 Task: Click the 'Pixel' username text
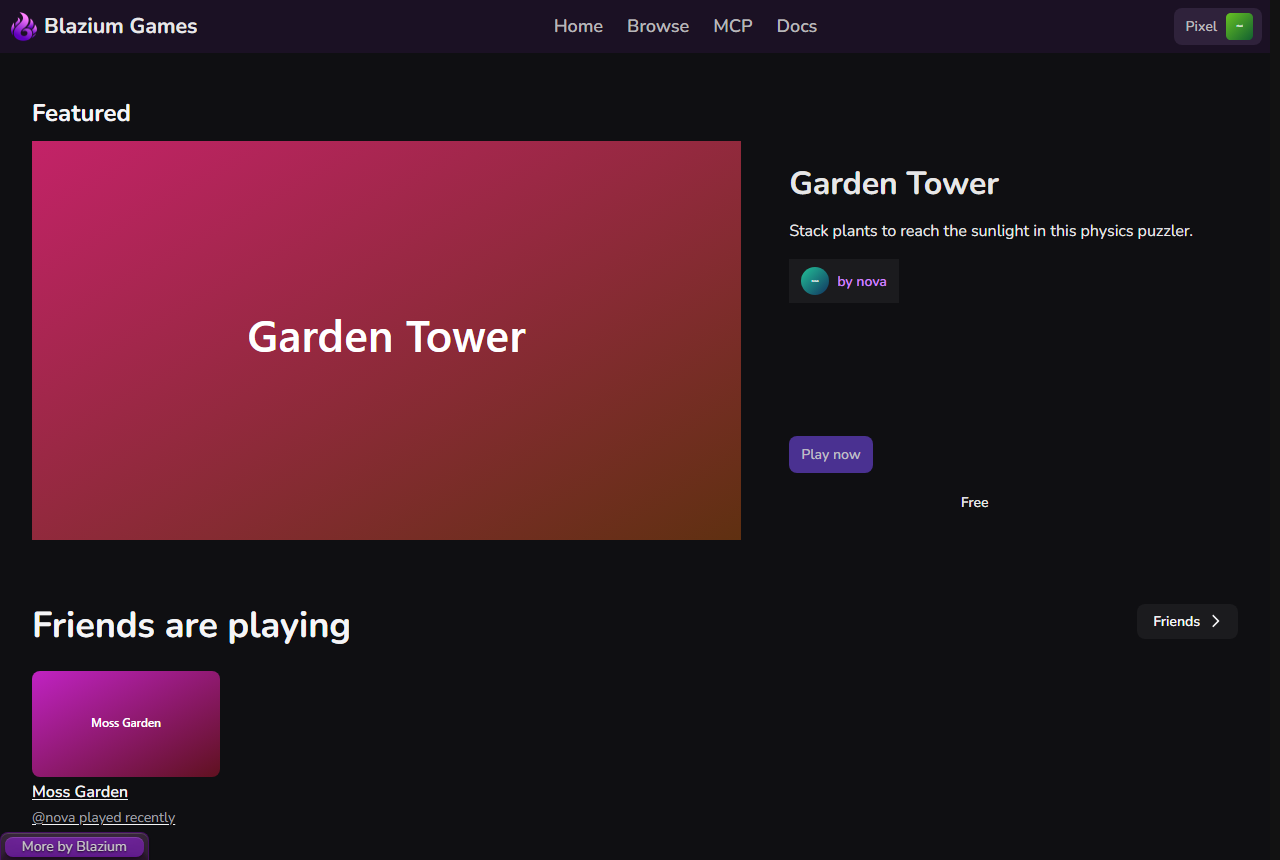click(x=1201, y=26)
